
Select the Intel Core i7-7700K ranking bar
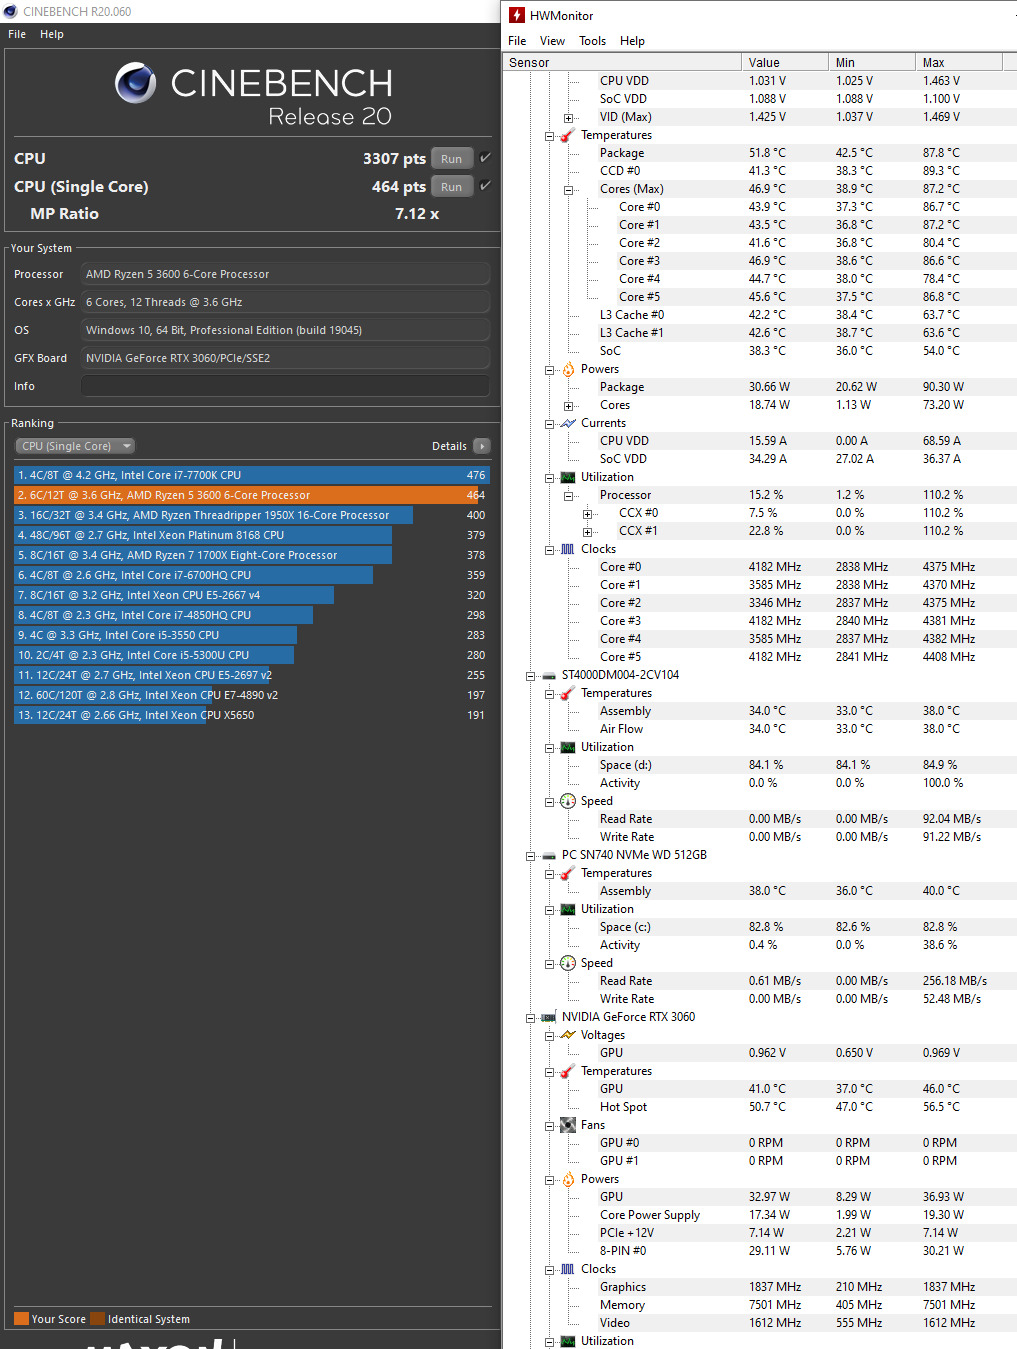pos(252,475)
